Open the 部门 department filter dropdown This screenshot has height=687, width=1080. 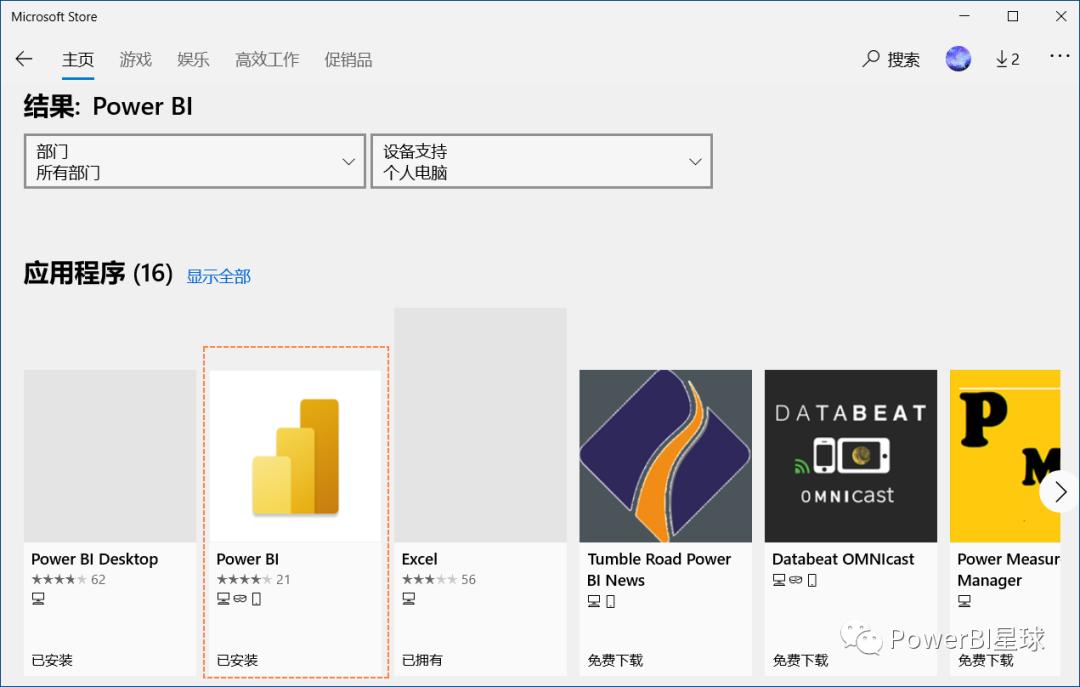point(194,161)
